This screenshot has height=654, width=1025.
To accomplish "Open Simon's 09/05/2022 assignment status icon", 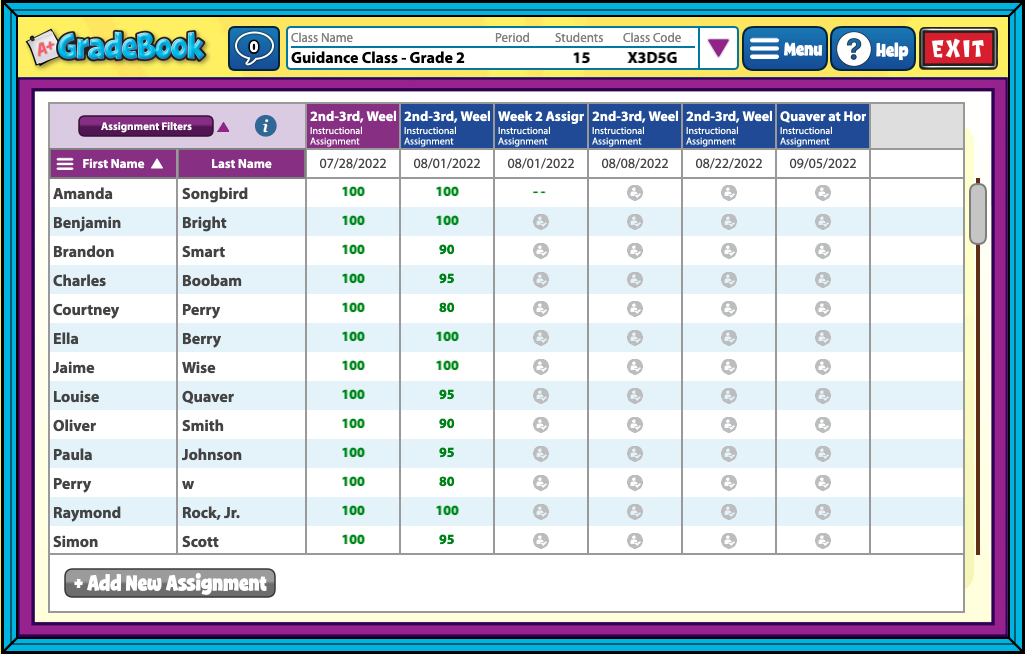I will (x=823, y=540).
